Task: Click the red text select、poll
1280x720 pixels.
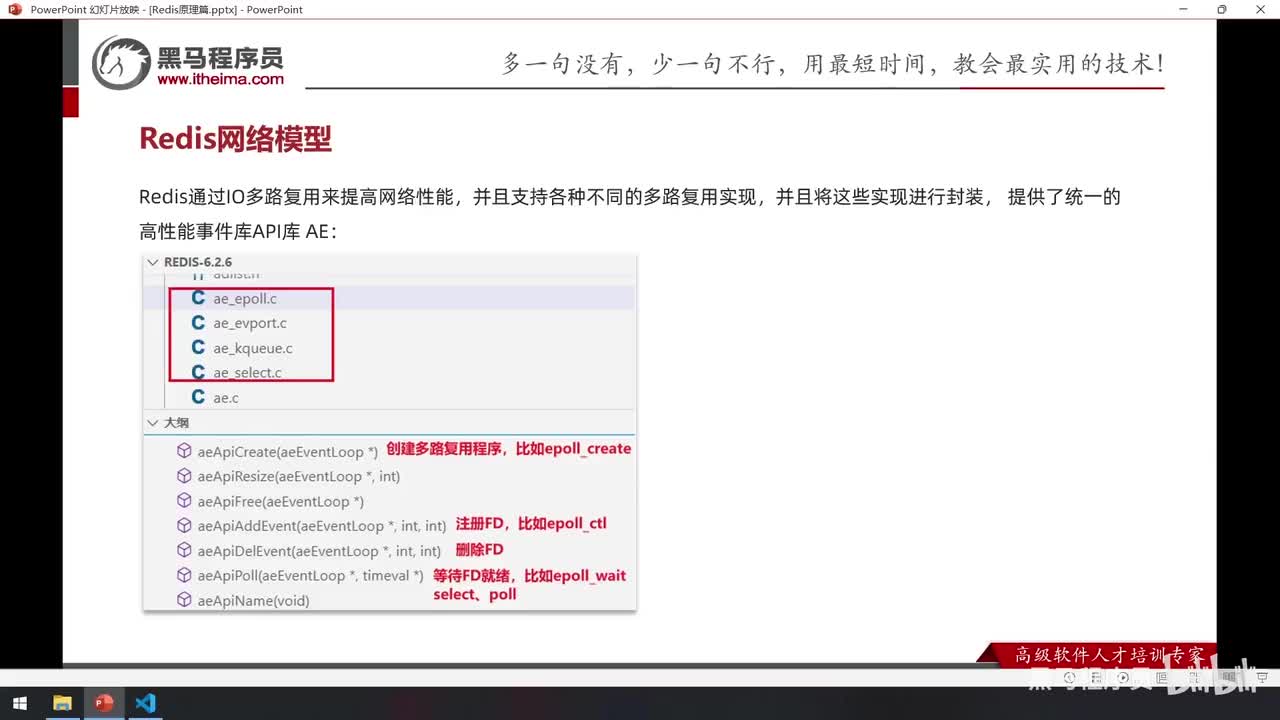Action: [x=475, y=594]
